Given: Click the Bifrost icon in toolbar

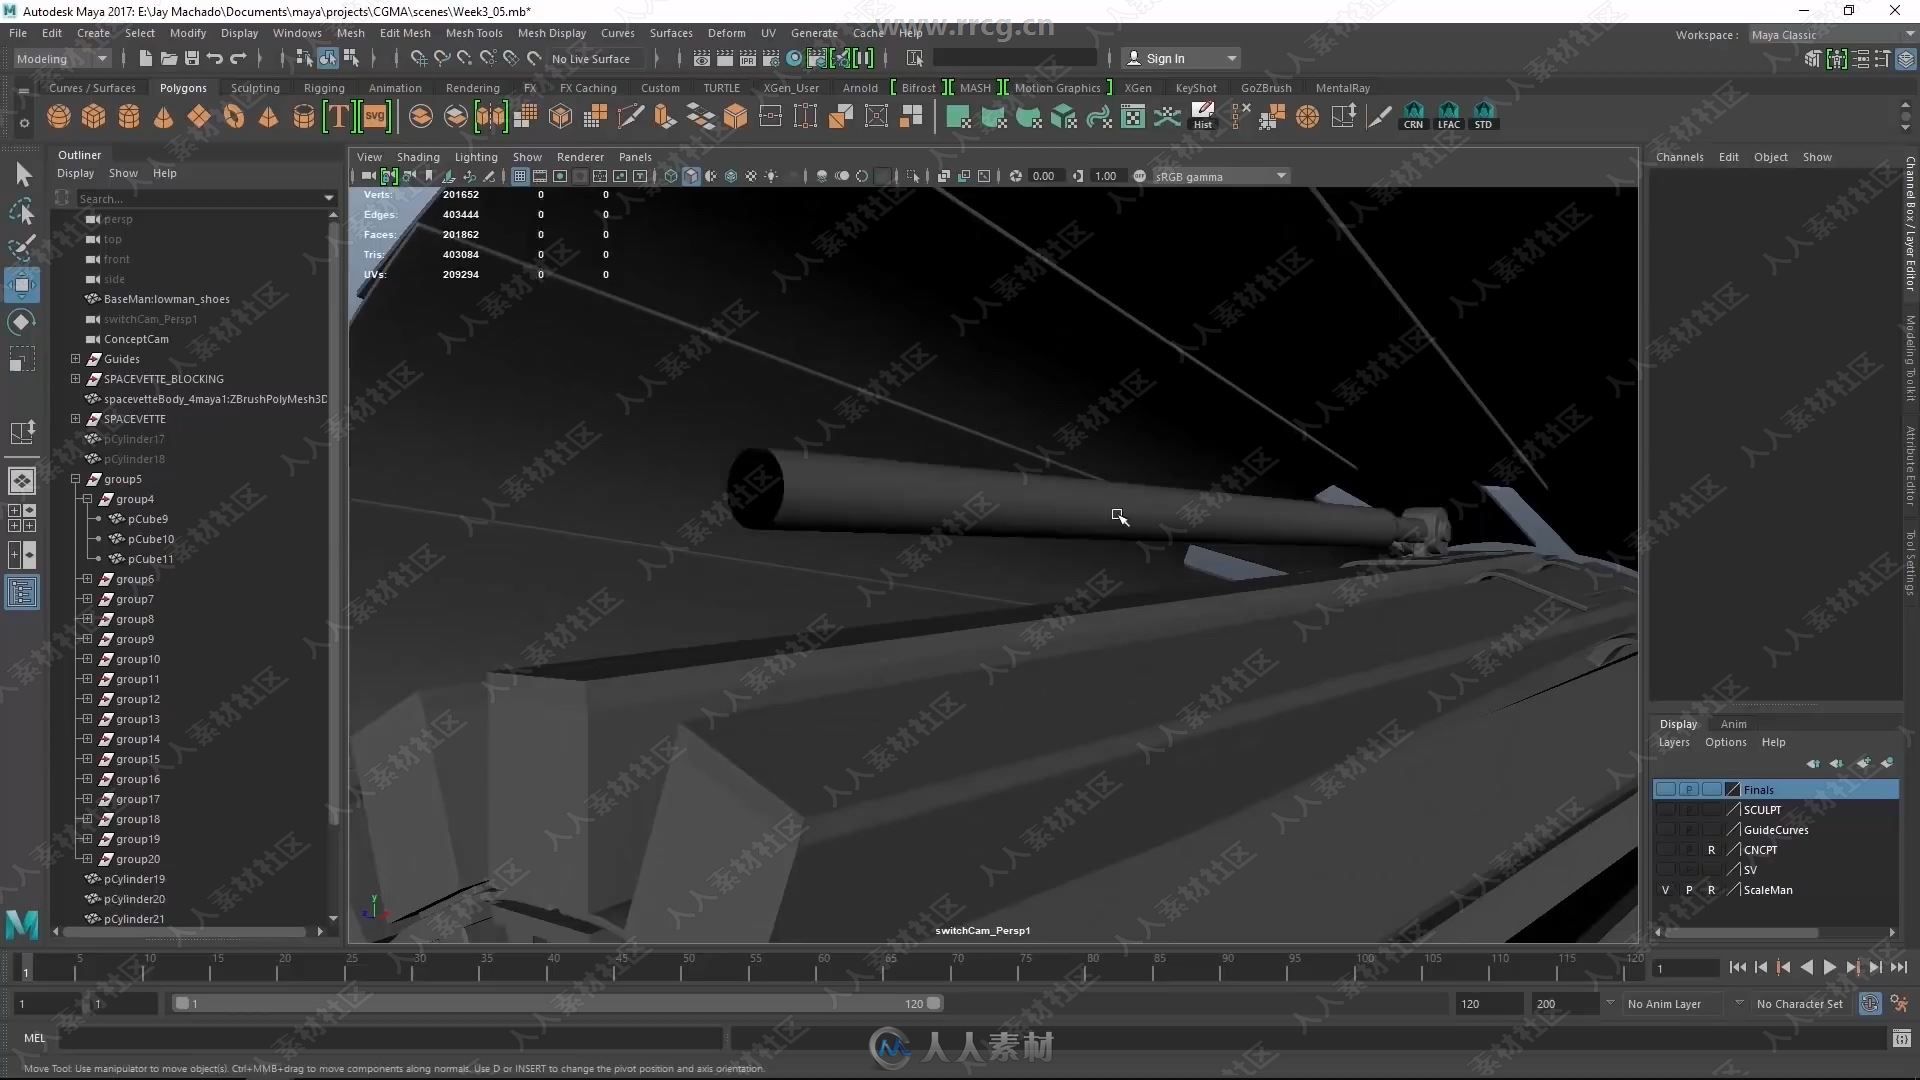Looking at the screenshot, I should point(919,87).
